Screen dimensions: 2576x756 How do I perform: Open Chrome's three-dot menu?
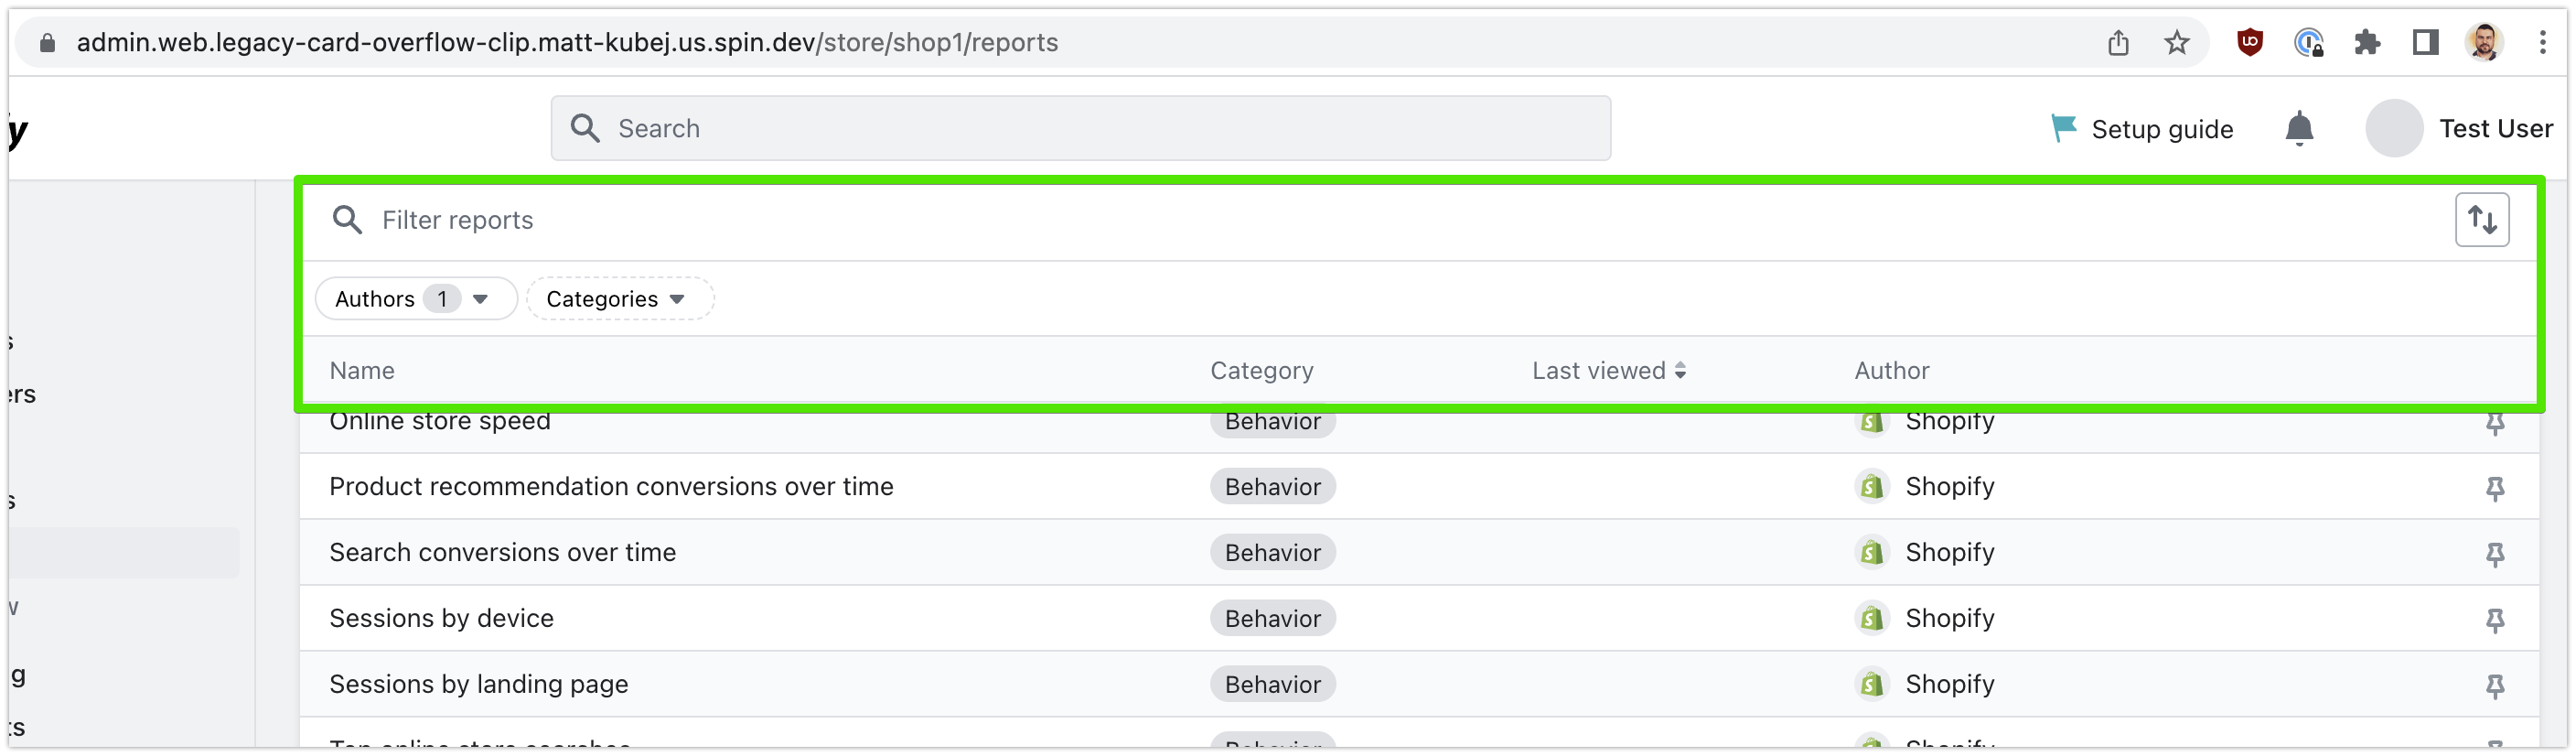point(2542,43)
